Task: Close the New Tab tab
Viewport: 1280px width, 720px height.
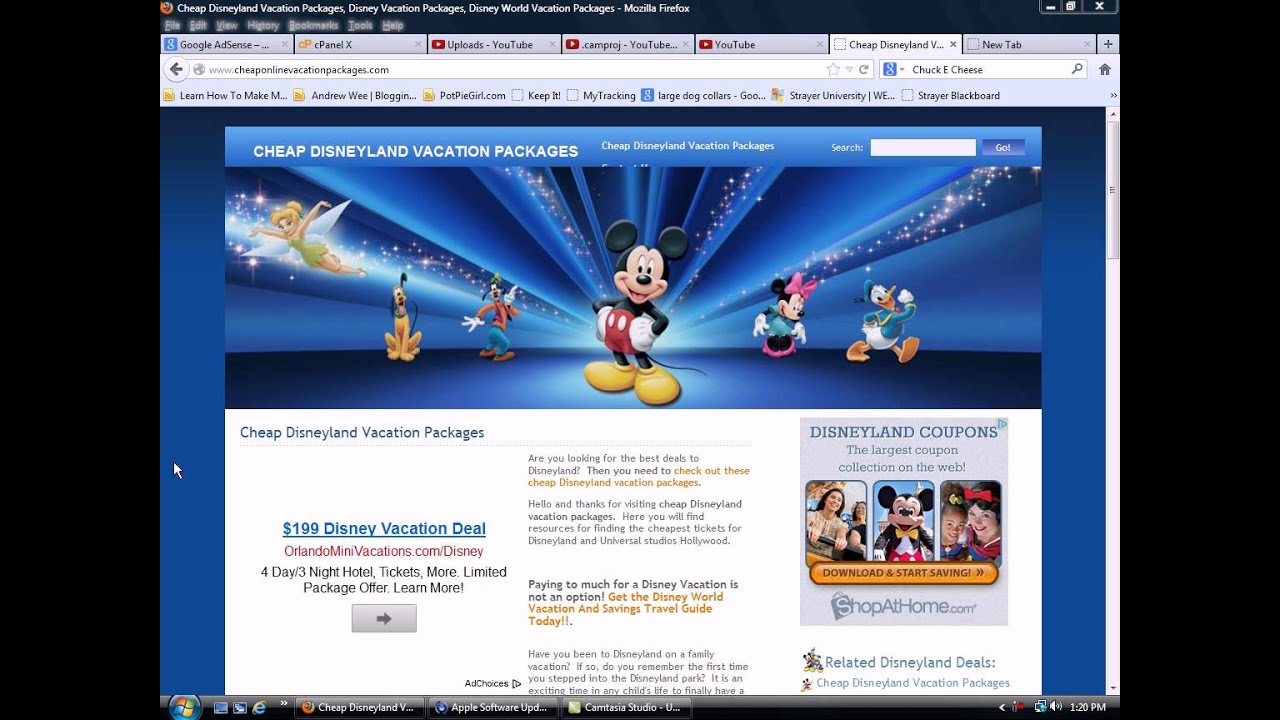Action: pos(1087,44)
